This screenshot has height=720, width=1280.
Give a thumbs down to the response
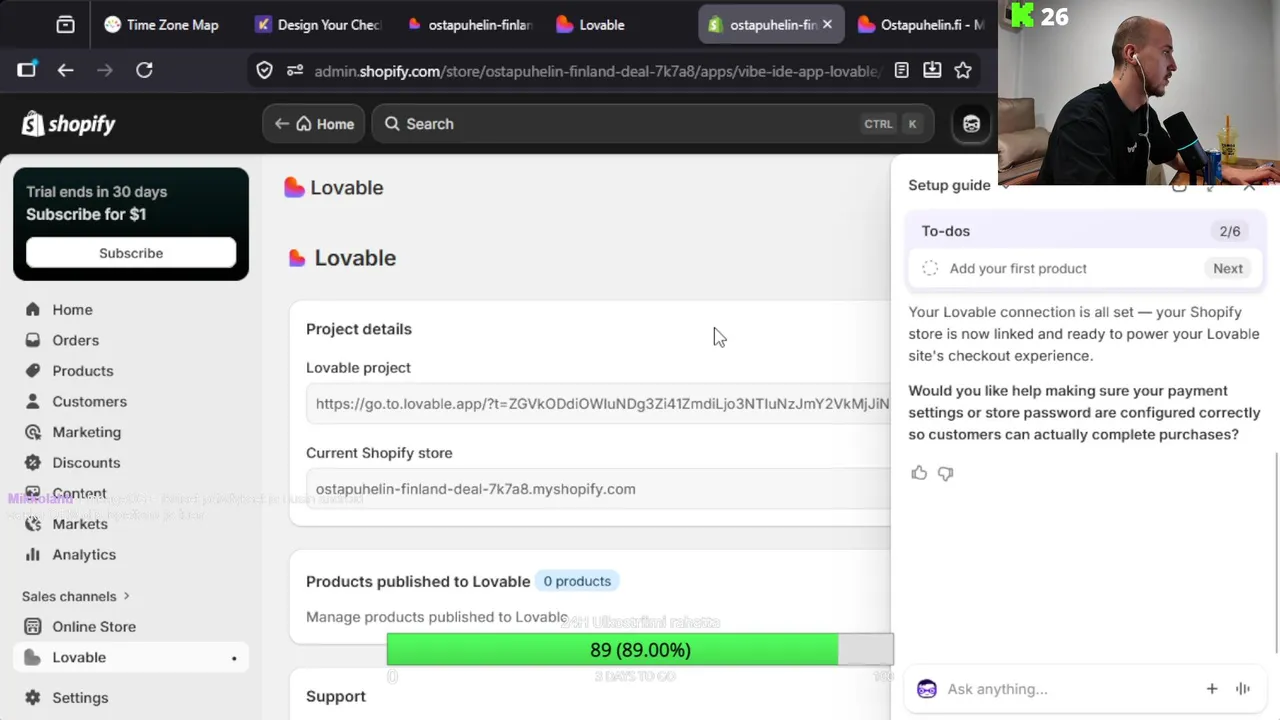(946, 473)
